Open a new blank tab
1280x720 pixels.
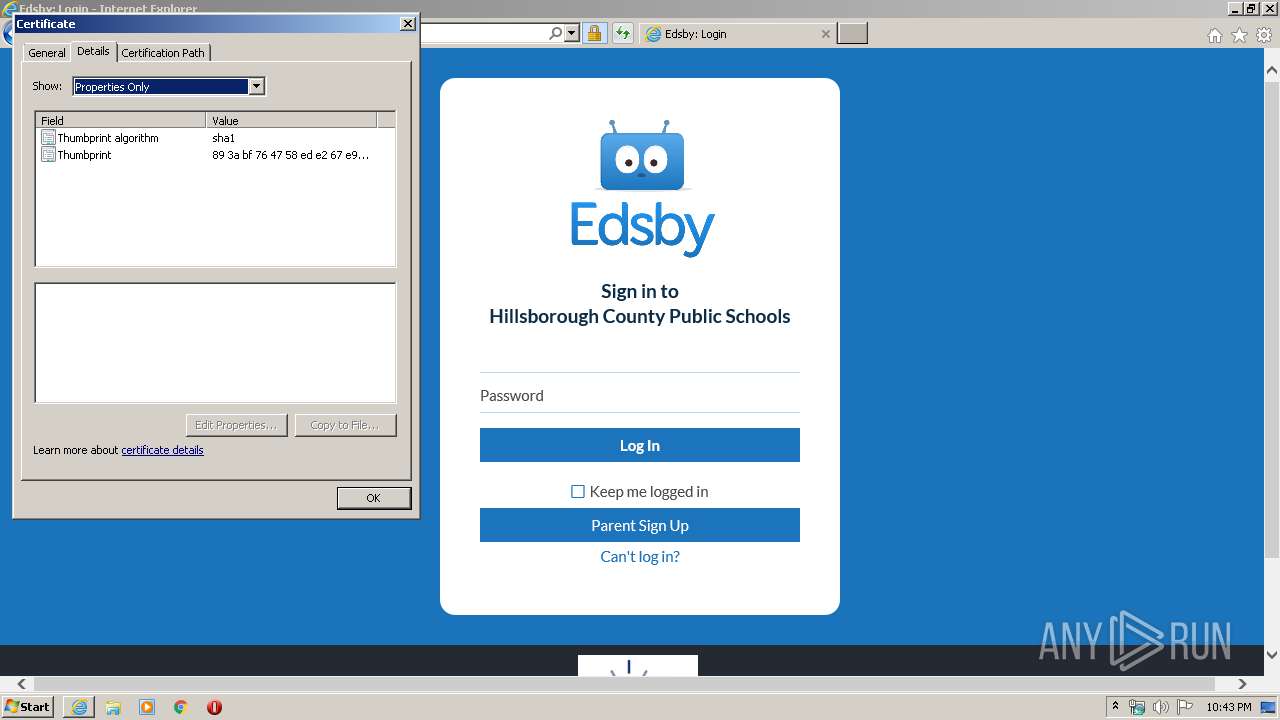click(852, 34)
